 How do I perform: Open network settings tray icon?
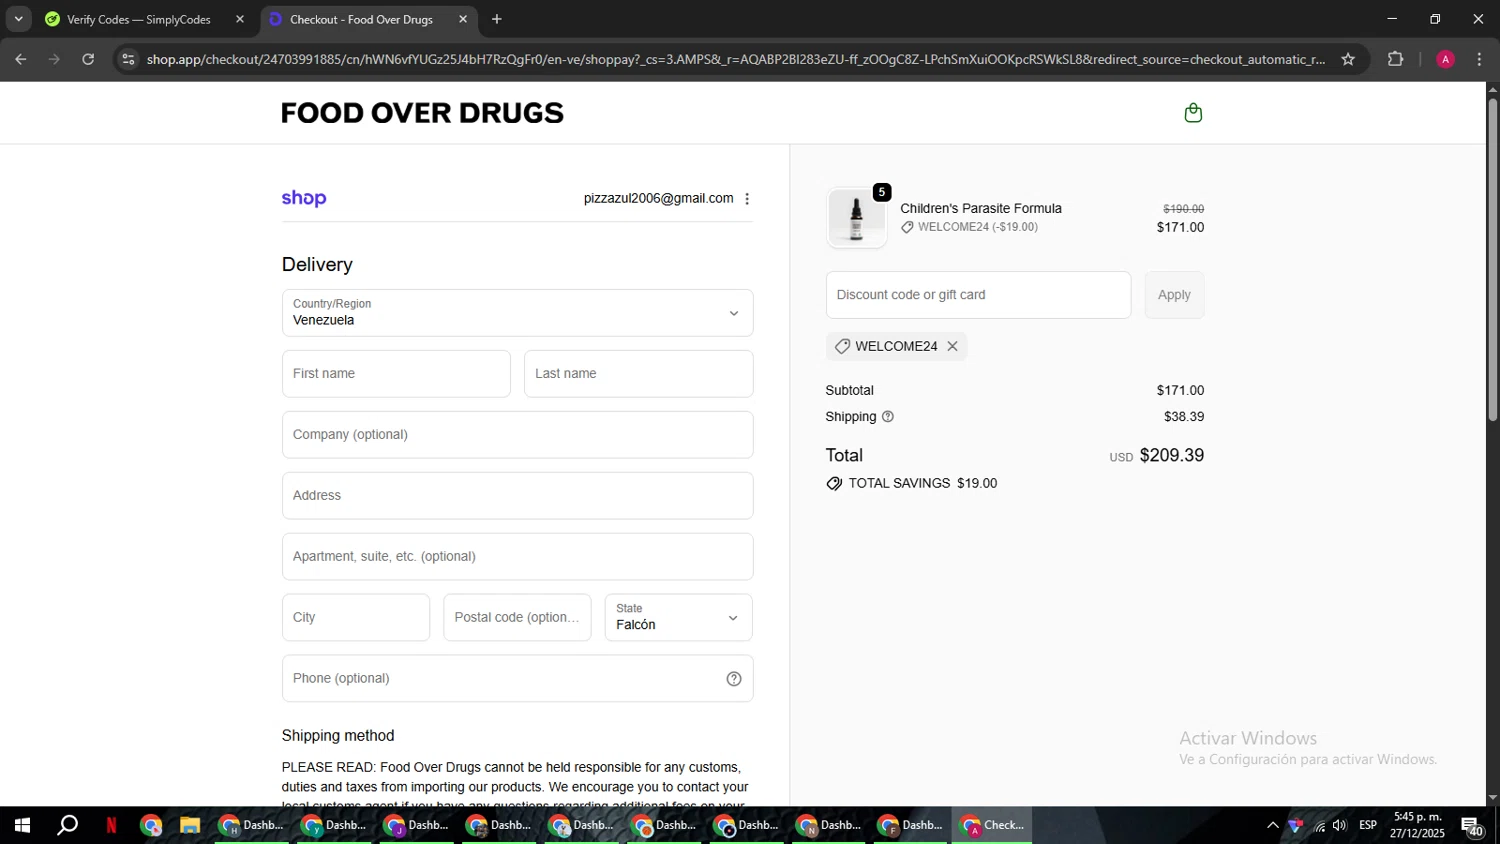1319,825
